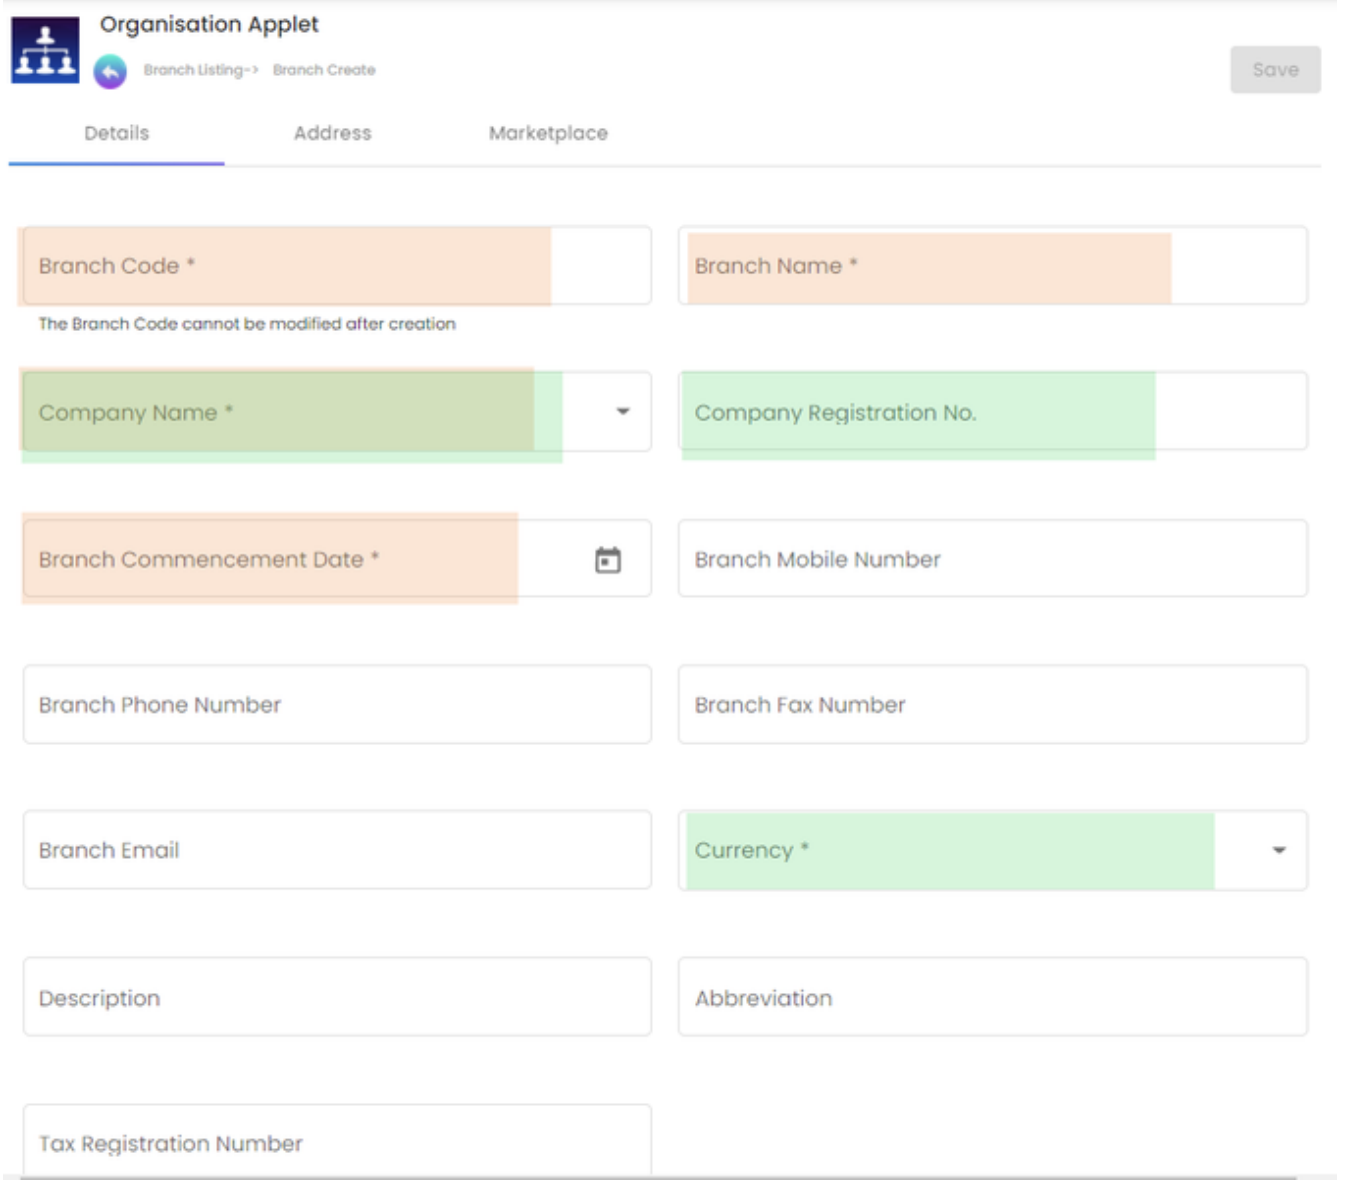Expand the Company Name dropdown arrow
Screen dimensions: 1346x1198
623,411
